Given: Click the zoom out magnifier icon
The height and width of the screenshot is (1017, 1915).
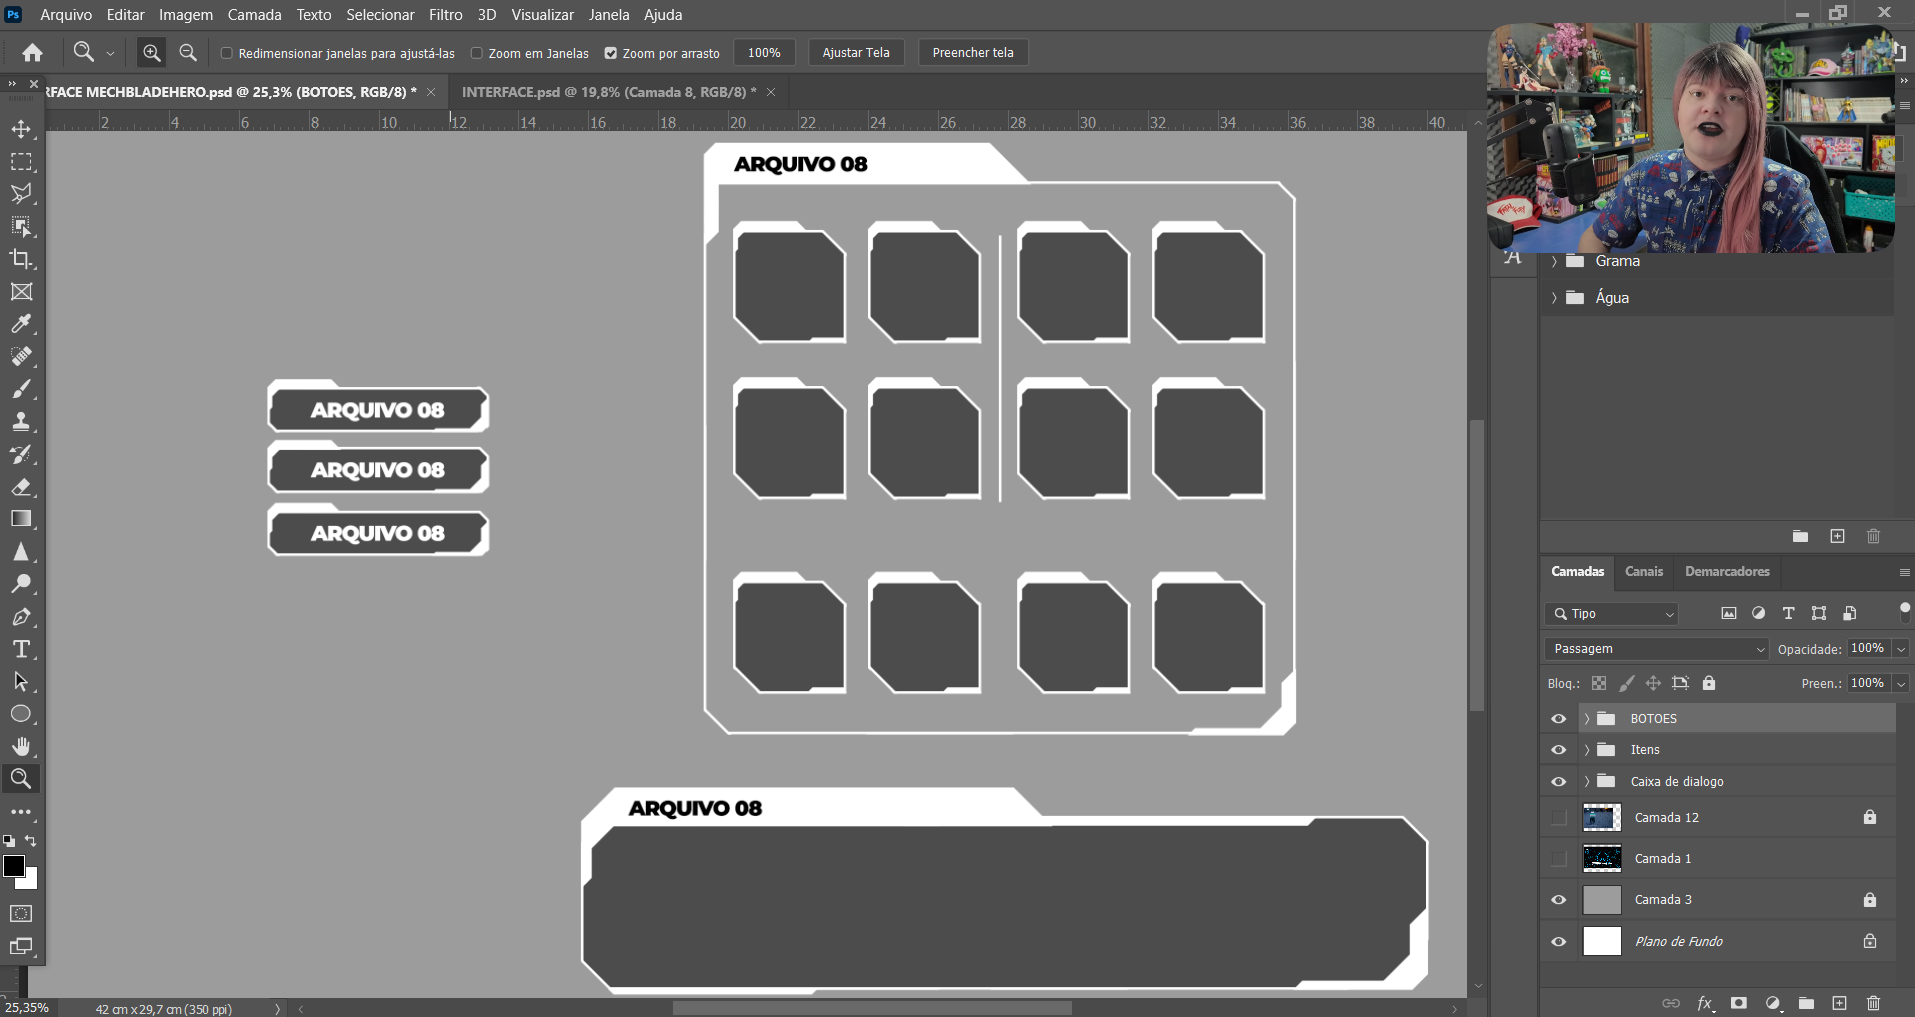Looking at the screenshot, I should pos(187,53).
